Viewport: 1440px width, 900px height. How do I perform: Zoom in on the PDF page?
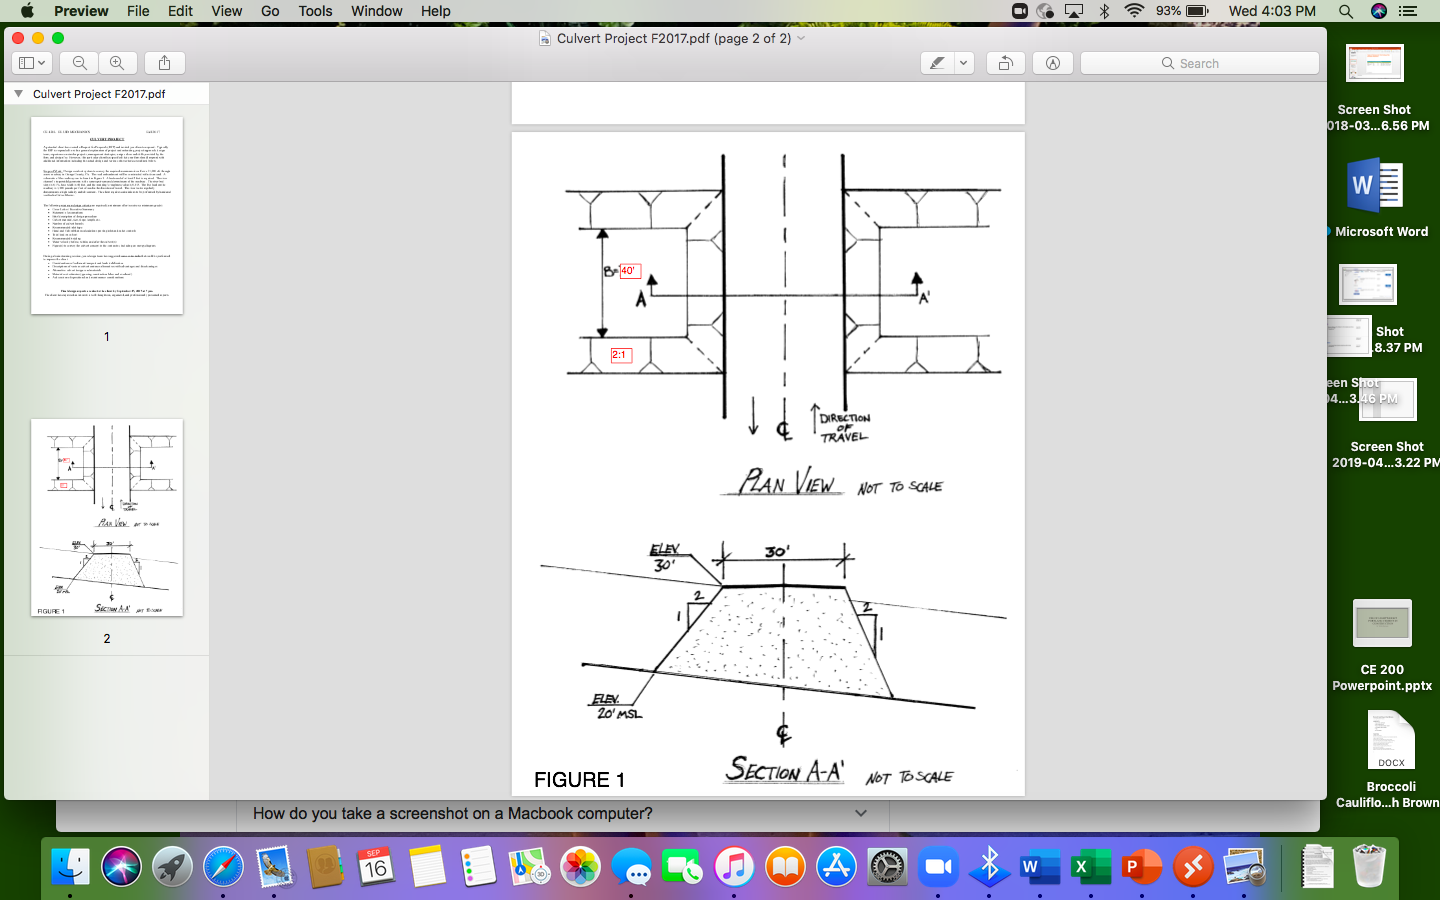pos(117,63)
